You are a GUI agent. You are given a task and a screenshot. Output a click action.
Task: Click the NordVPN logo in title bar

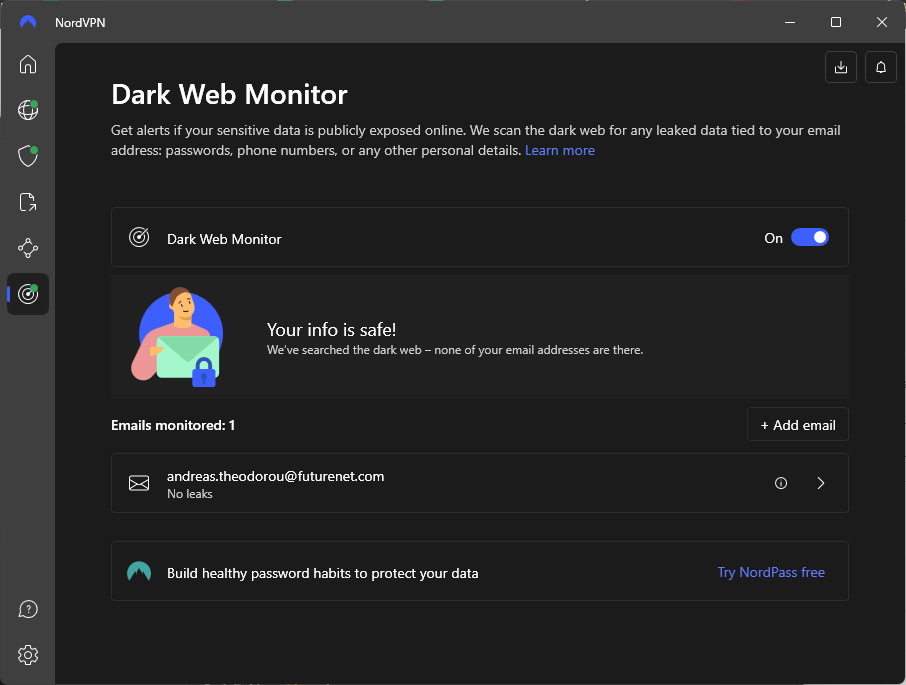(x=28, y=23)
